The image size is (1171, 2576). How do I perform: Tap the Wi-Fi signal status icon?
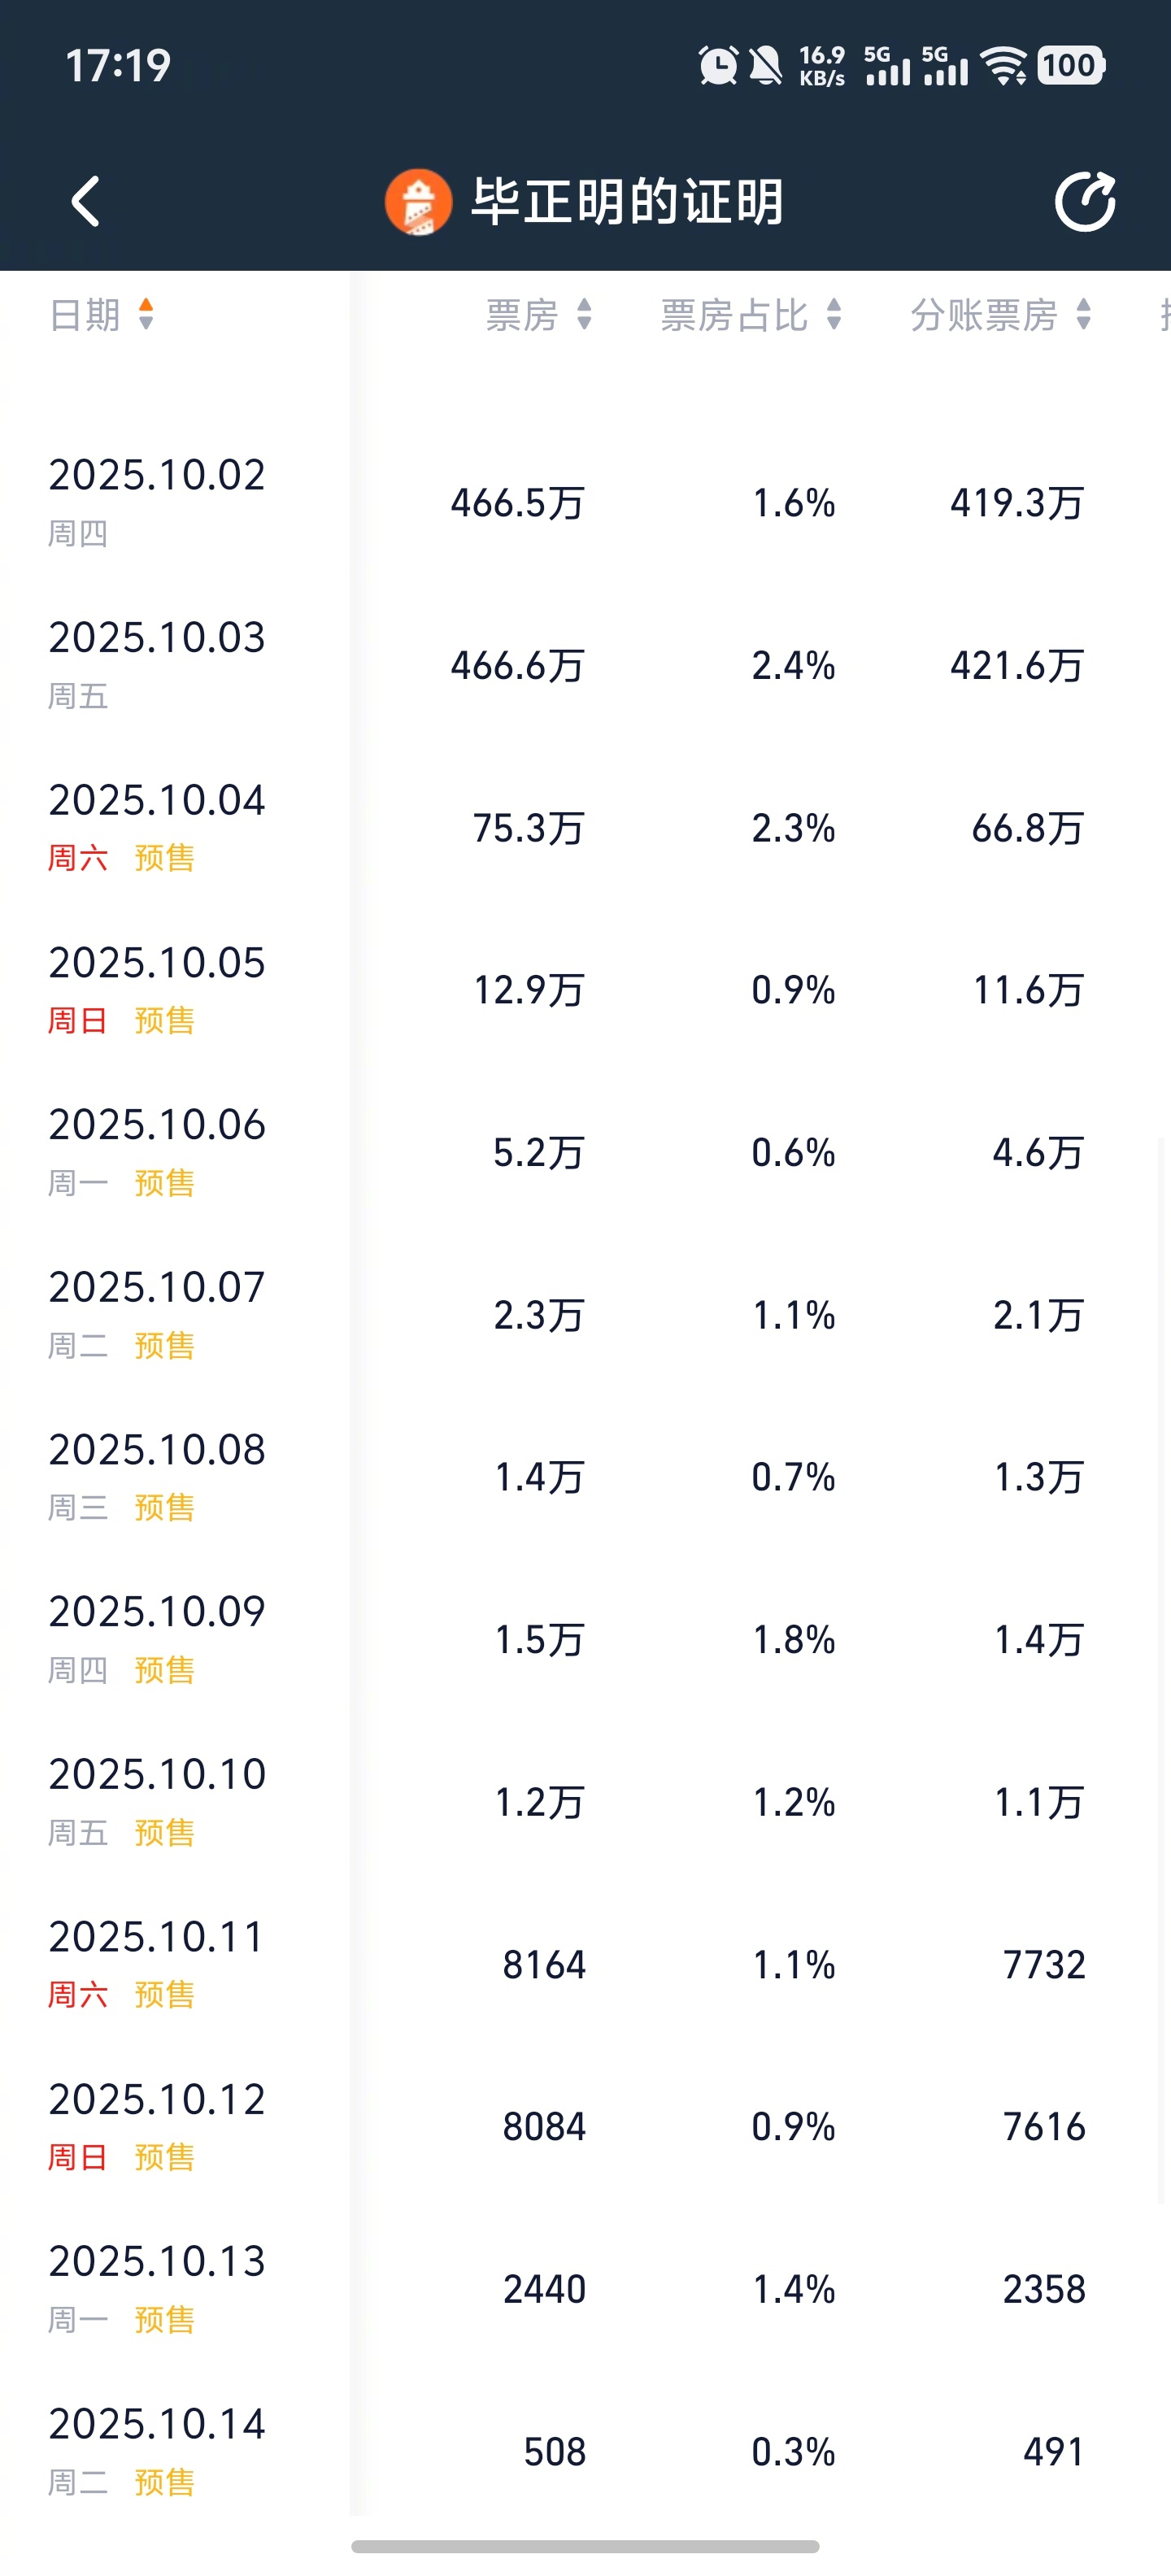pyautogui.click(x=1004, y=66)
